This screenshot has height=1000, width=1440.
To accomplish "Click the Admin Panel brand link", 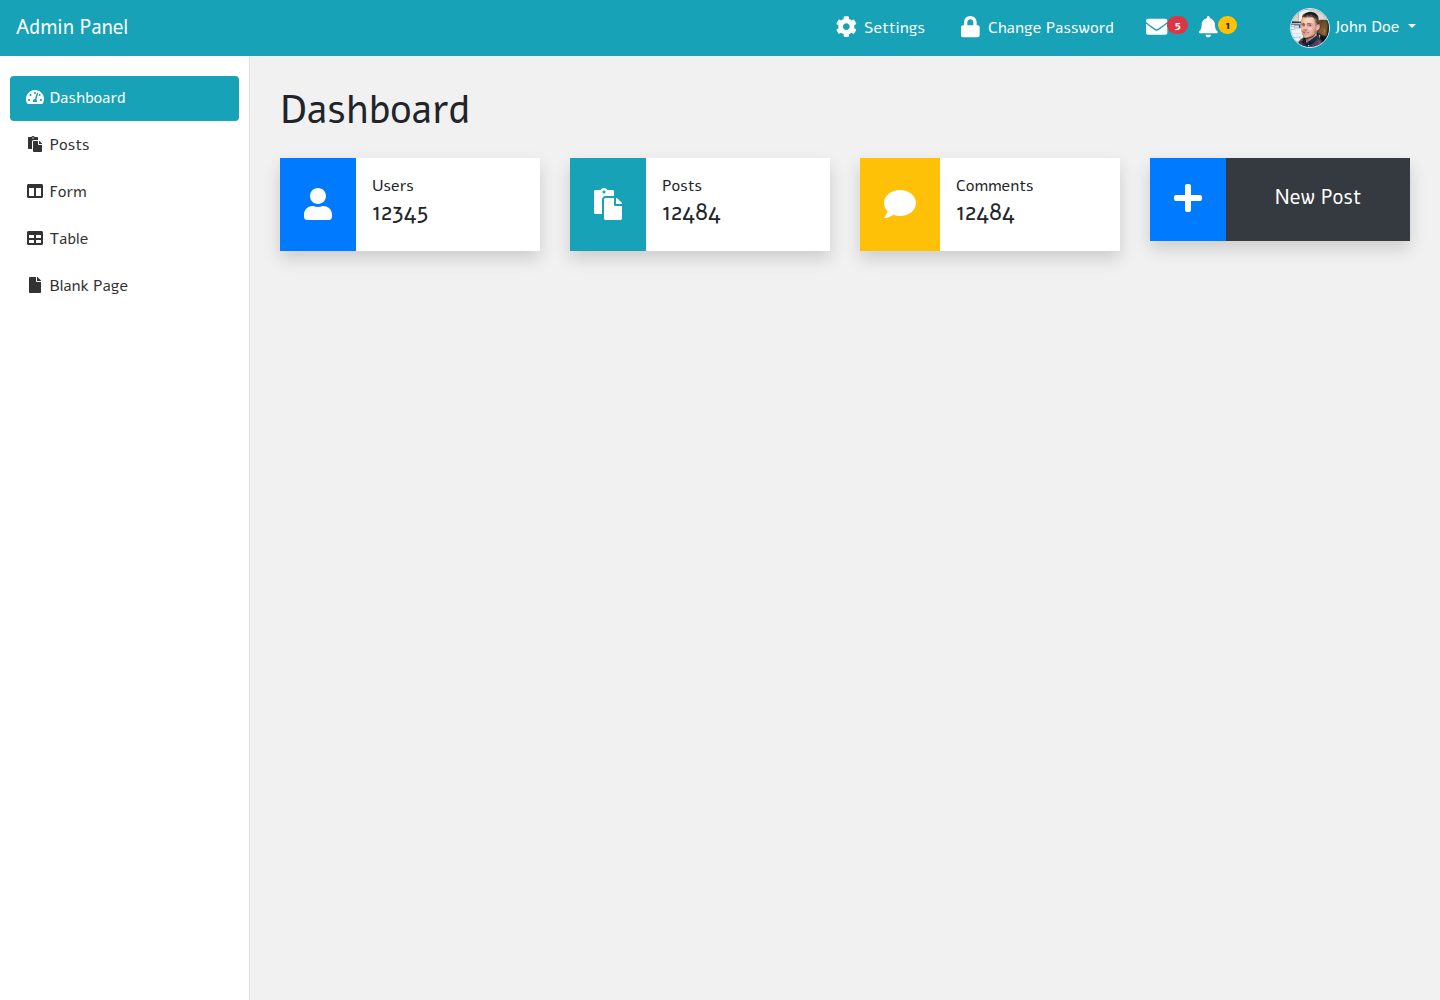I will click(72, 27).
